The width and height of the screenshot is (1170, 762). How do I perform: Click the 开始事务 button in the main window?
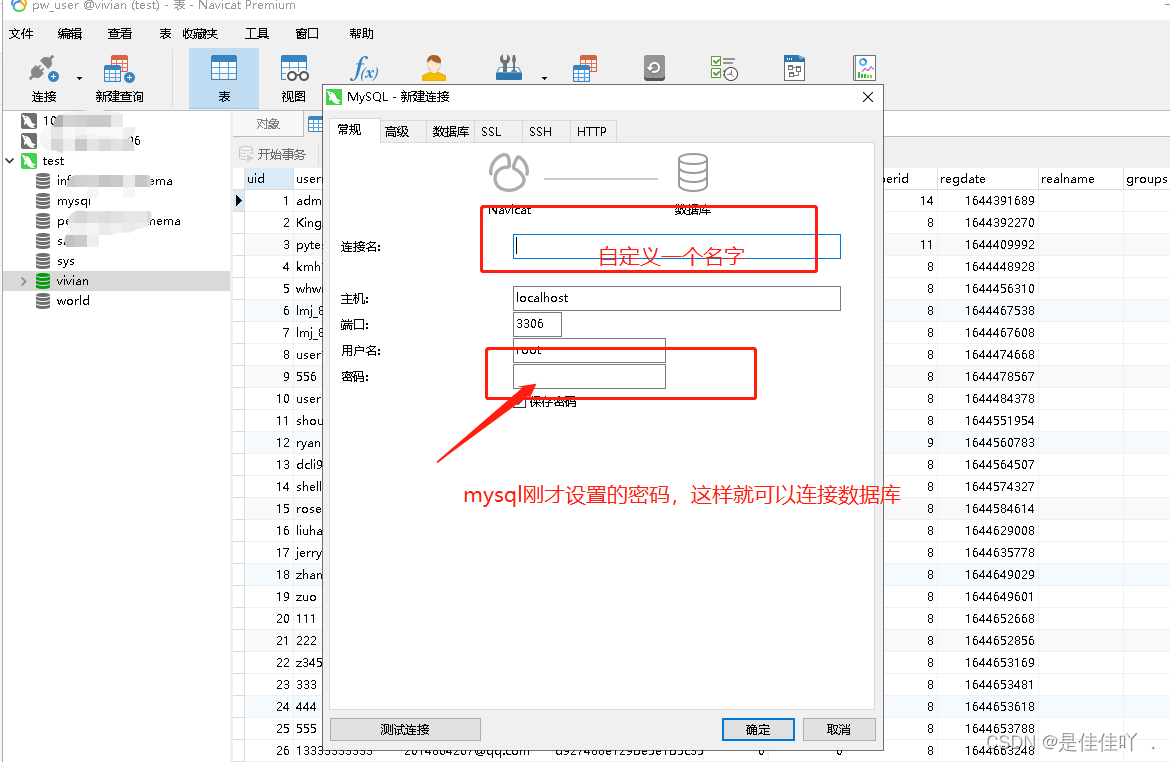pos(272,154)
